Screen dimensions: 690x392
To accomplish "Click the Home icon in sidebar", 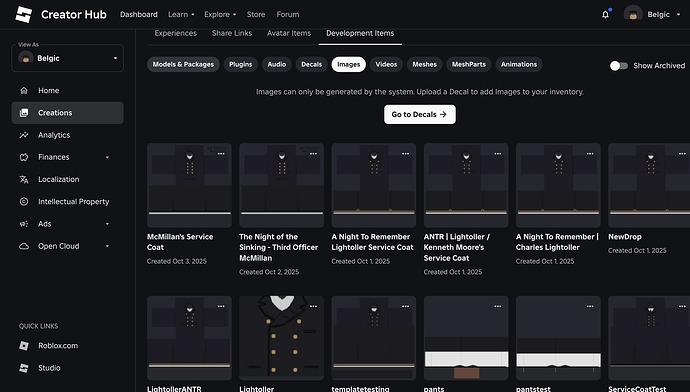I will (x=24, y=91).
